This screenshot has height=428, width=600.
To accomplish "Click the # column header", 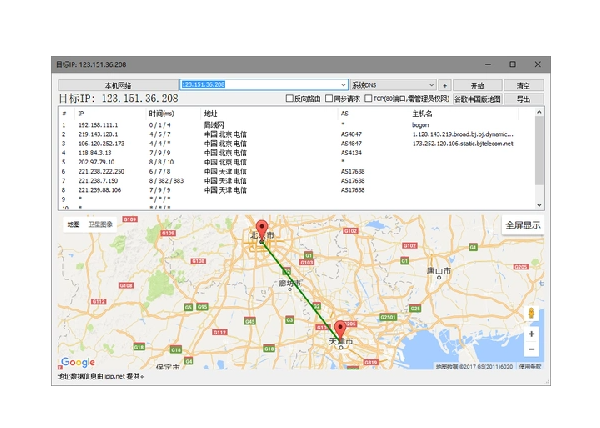I will click(67, 114).
